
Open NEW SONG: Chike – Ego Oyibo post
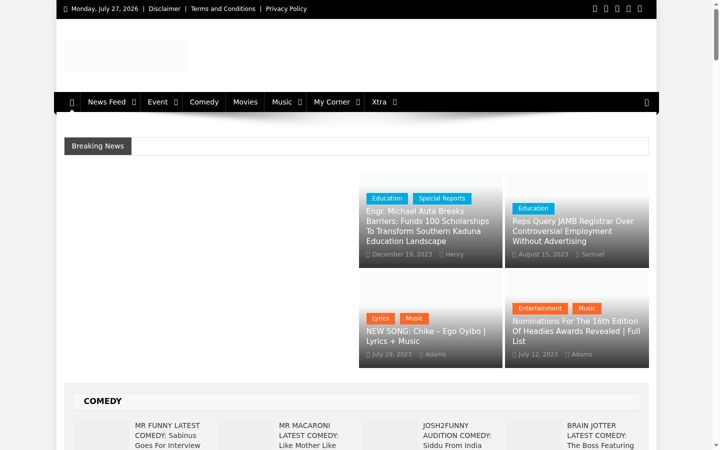(426, 336)
